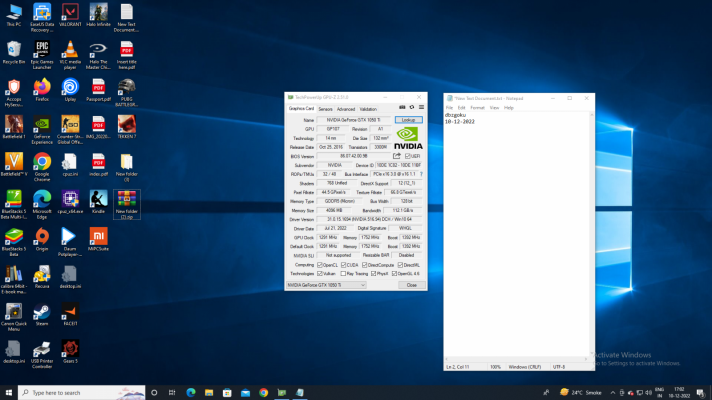Switch to the Validation tab in GPU-Z
The width and height of the screenshot is (712, 400).
pos(368,109)
